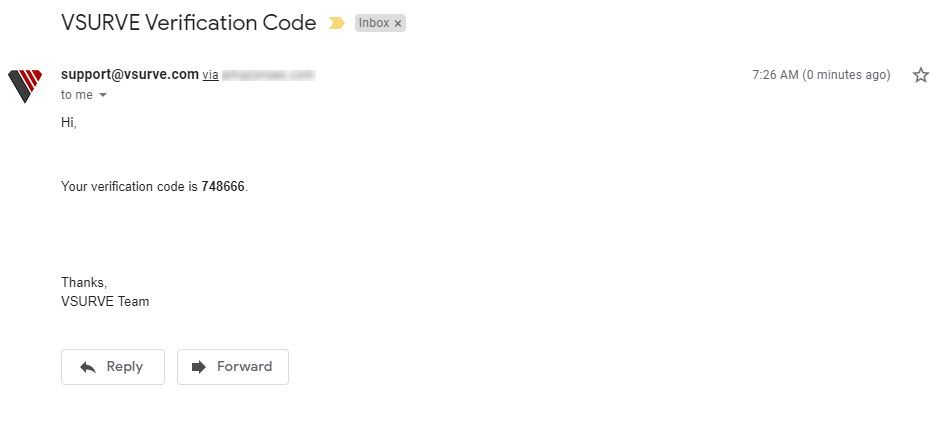Click the "to me" recipient text
This screenshot has width=945, height=425.
tap(77, 95)
